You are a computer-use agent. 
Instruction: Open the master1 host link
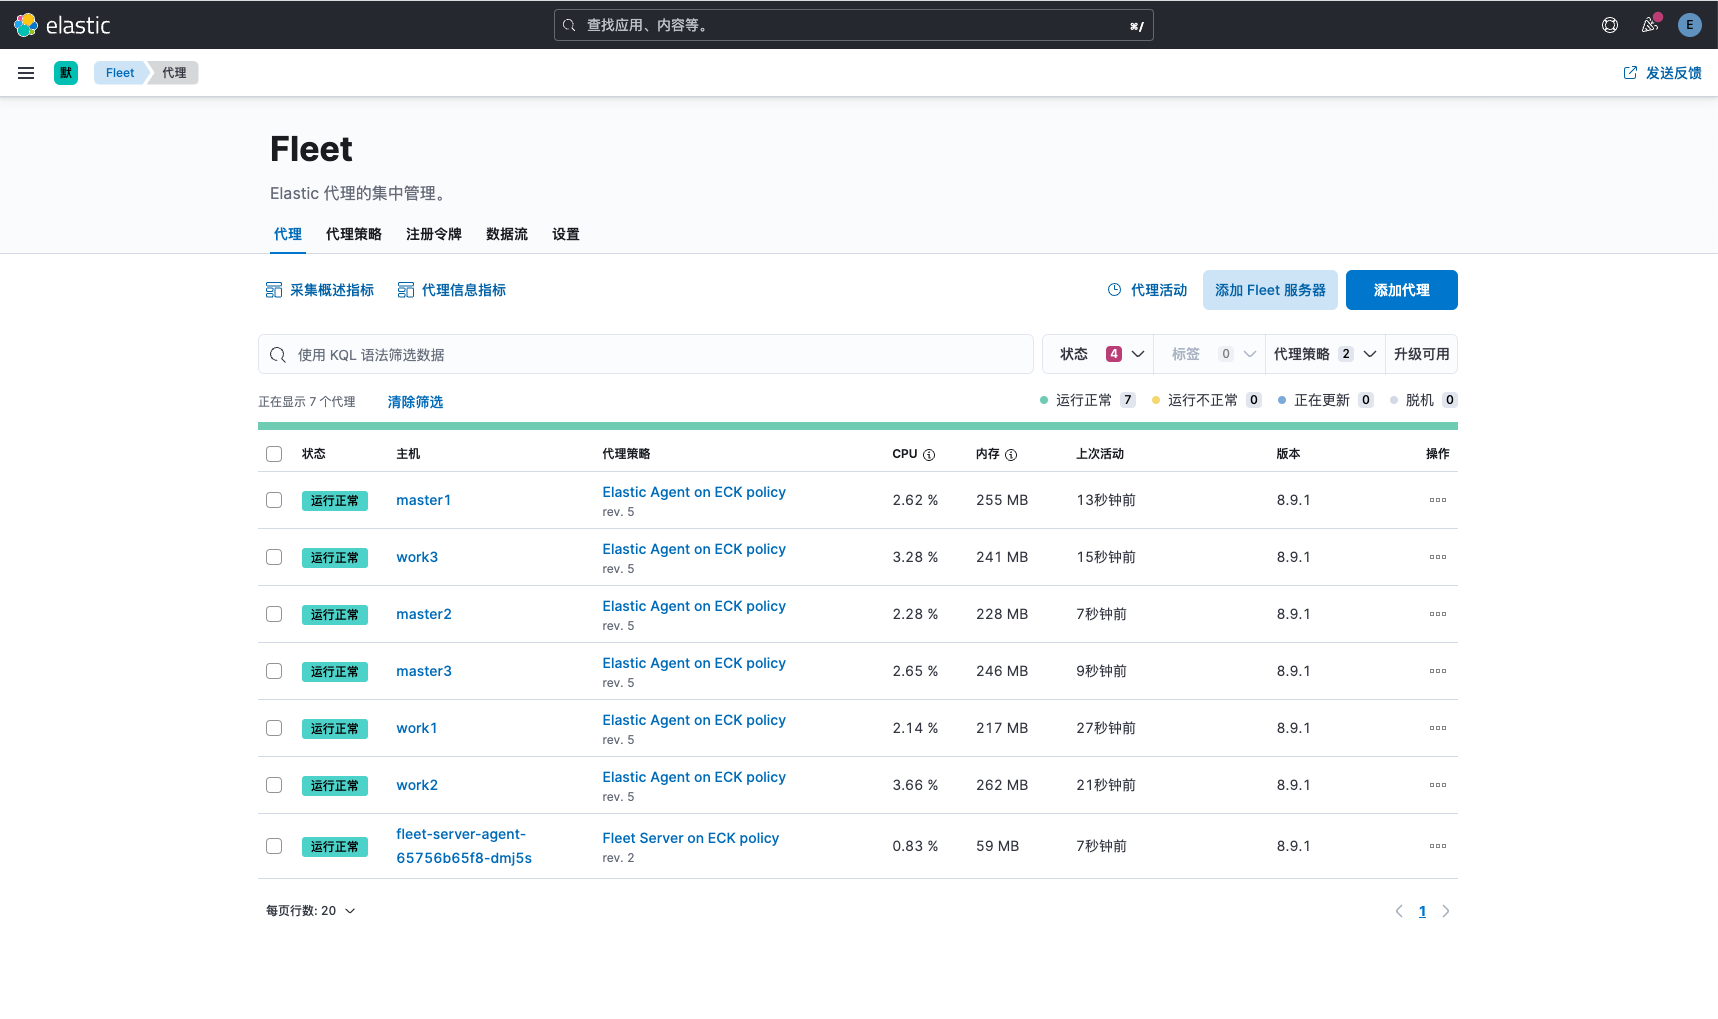(423, 500)
